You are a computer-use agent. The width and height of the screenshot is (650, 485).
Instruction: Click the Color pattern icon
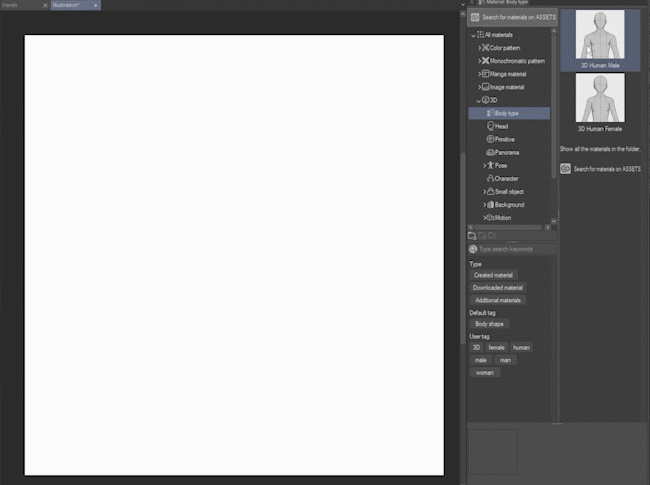pos(485,48)
